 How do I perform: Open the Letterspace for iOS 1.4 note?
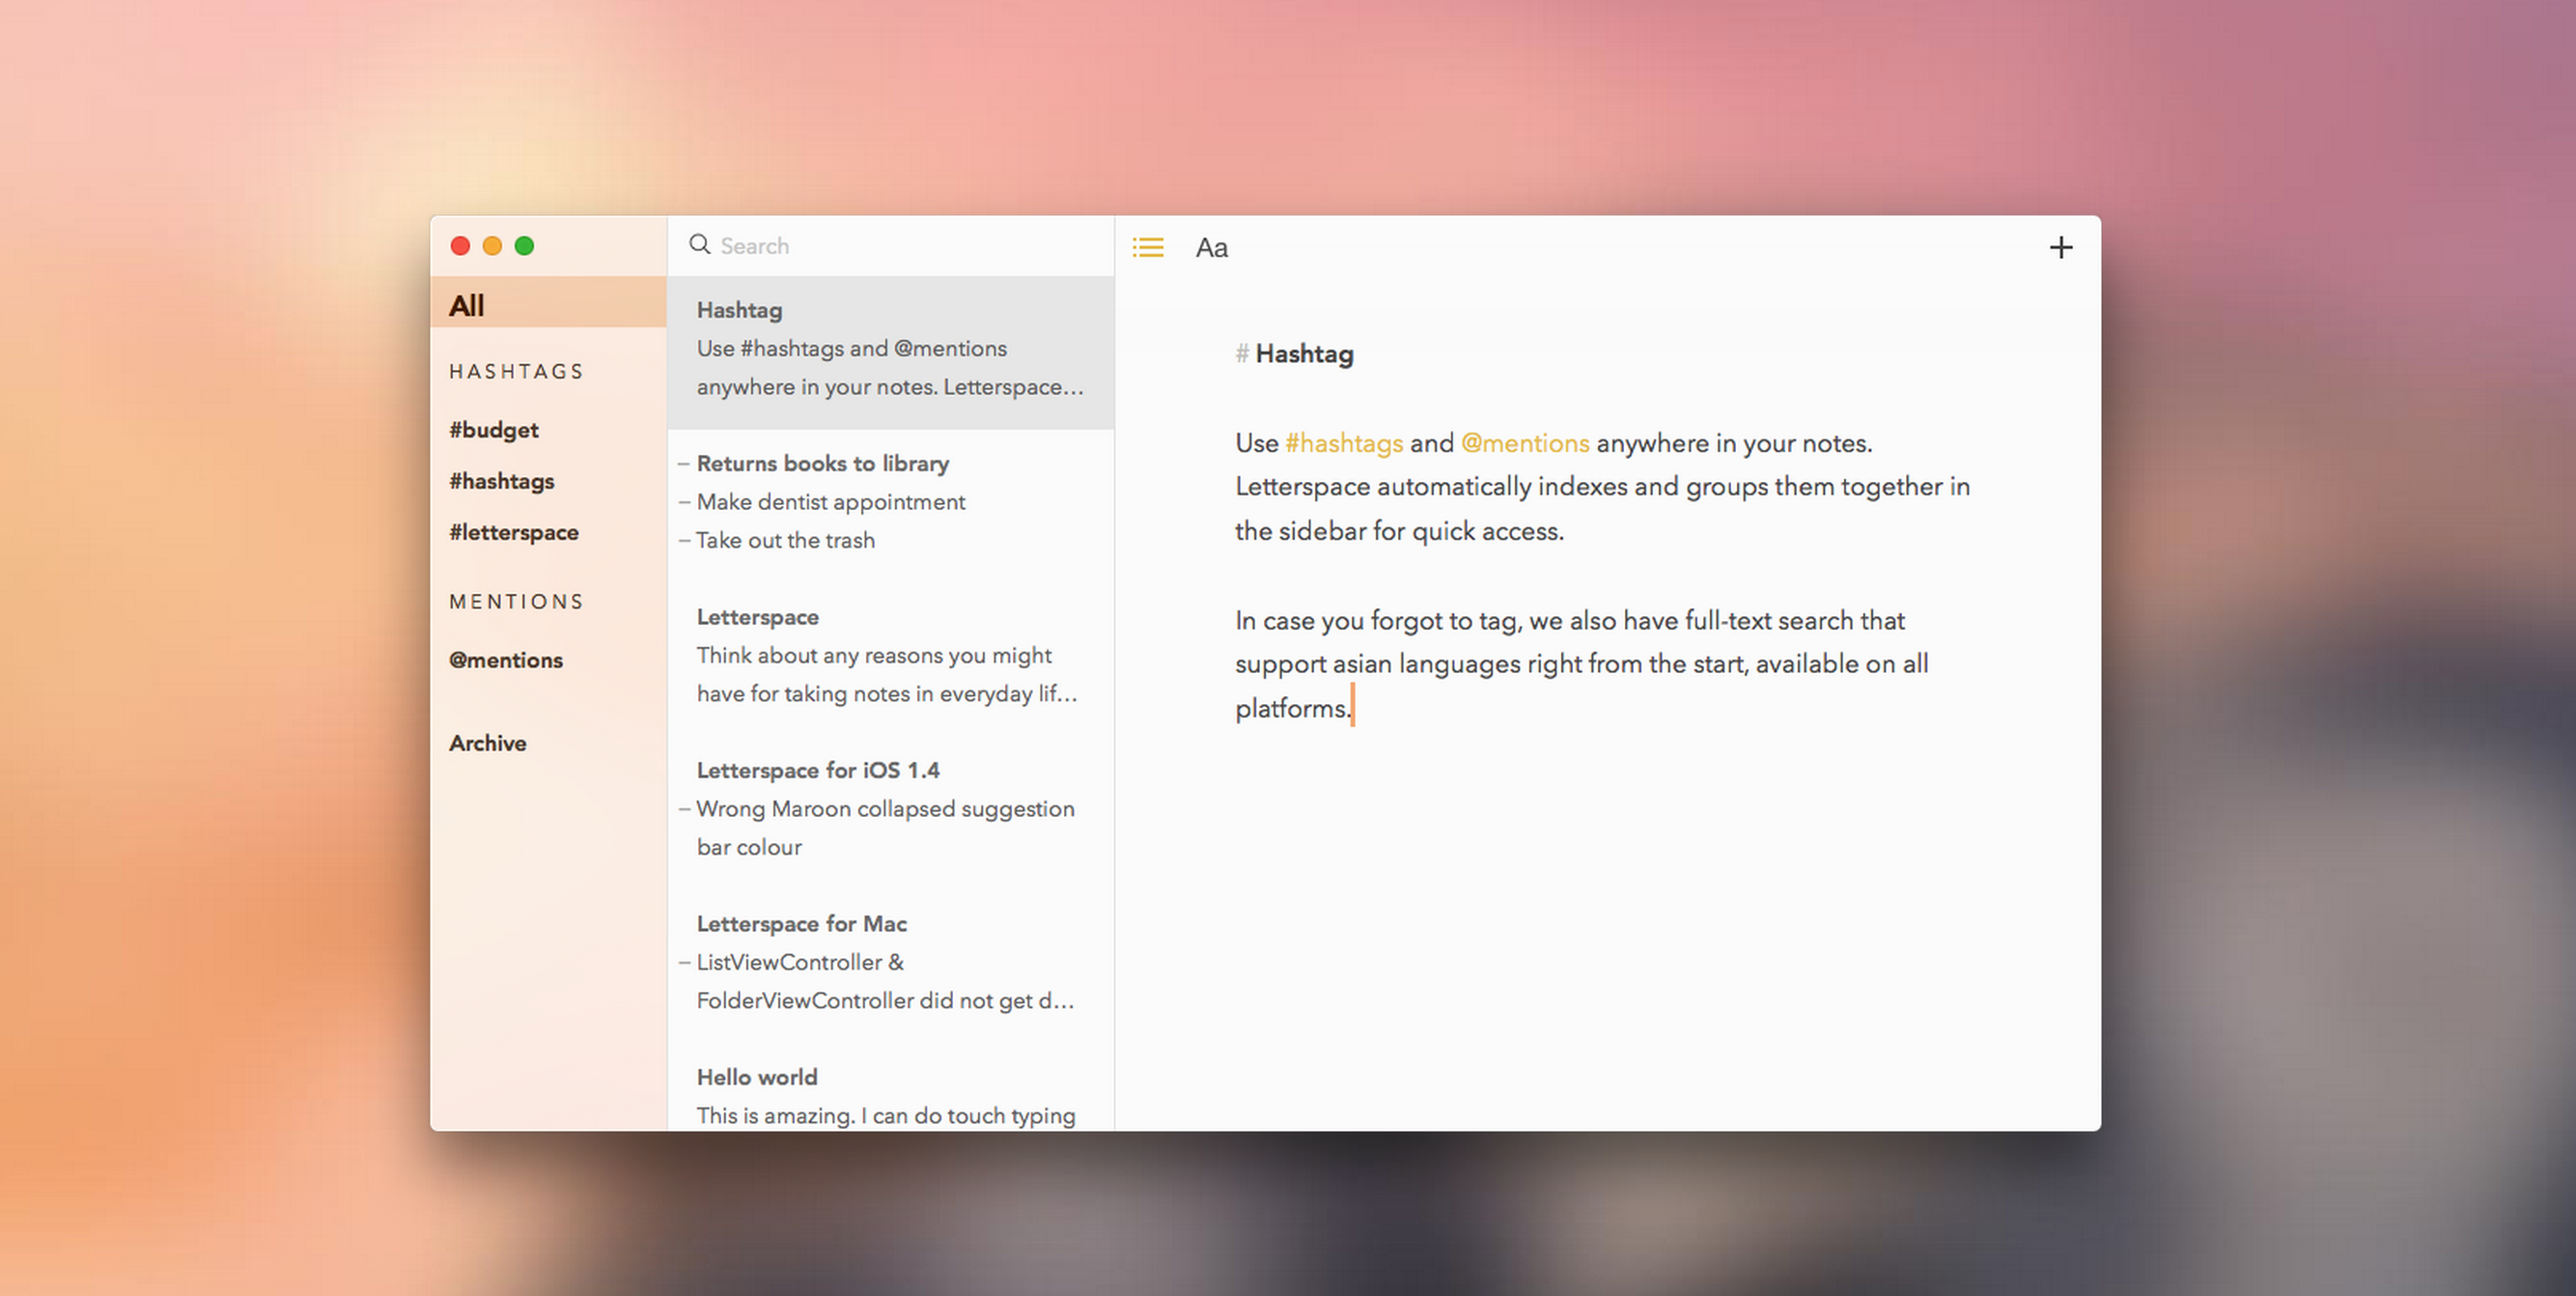818,770
